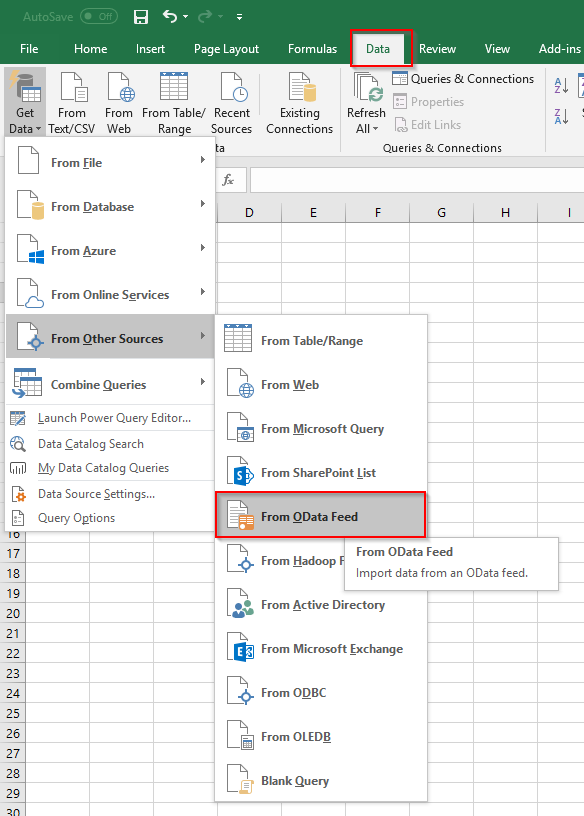Switch to the Page Layout tab
The width and height of the screenshot is (584, 816).
point(226,49)
